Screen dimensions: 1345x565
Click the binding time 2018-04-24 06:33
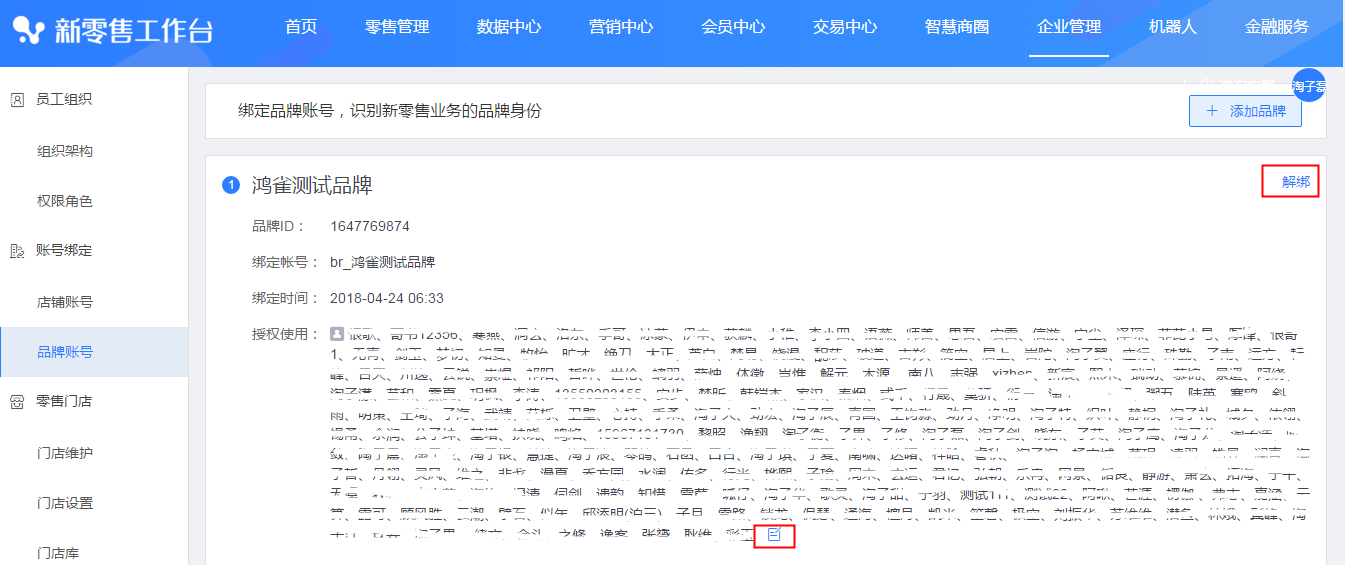coord(387,298)
